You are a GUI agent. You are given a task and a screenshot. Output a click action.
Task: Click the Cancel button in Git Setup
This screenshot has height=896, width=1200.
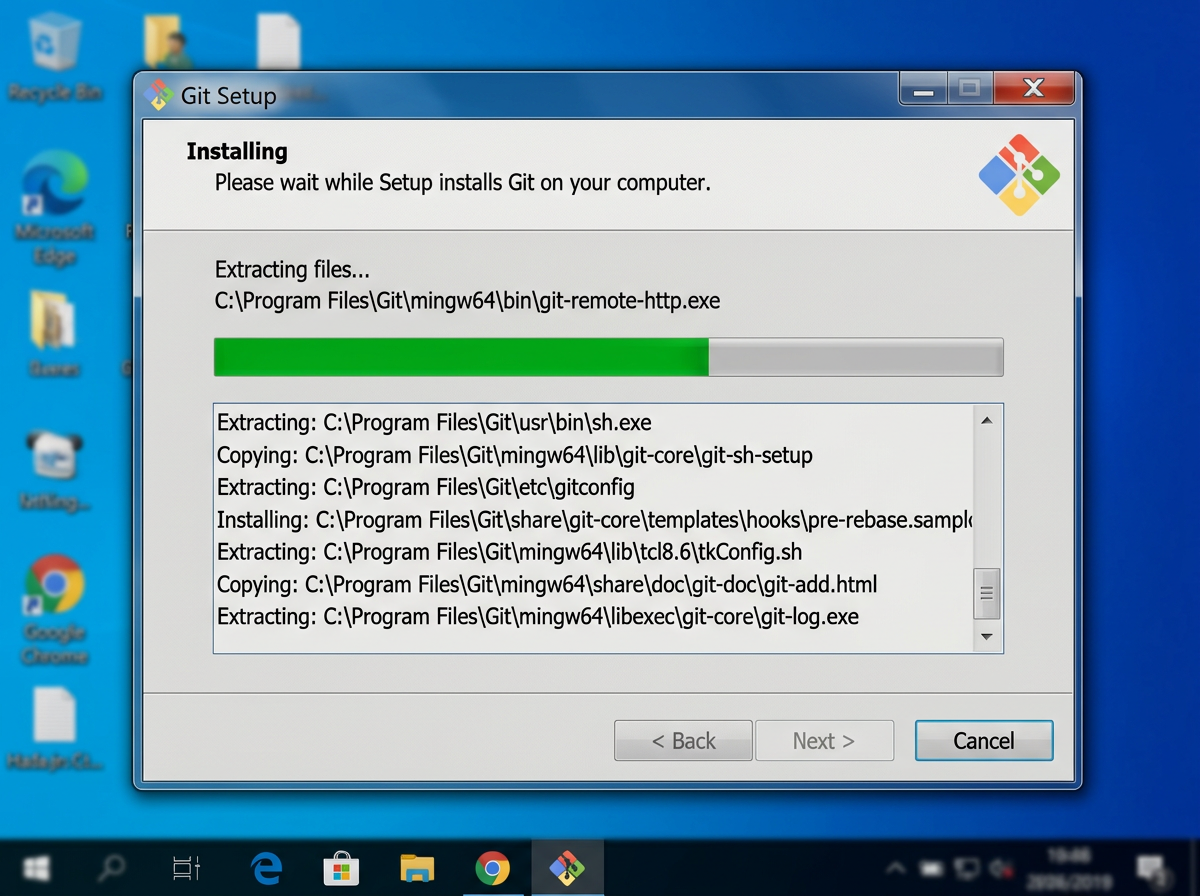click(x=984, y=741)
